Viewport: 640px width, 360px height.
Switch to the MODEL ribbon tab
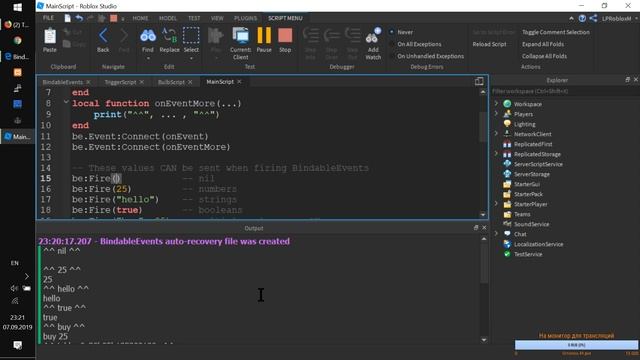pyautogui.click(x=168, y=18)
